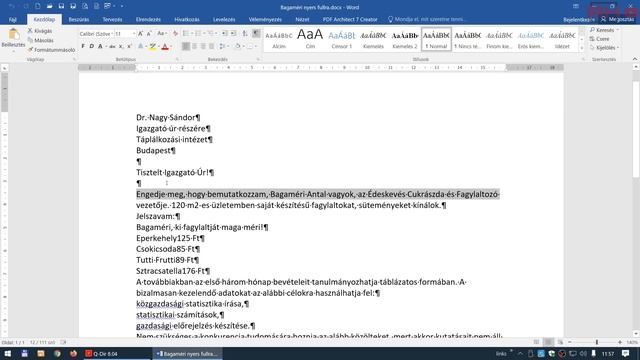640x360 pixels.
Task: Align text right
Action: click(x=203, y=47)
